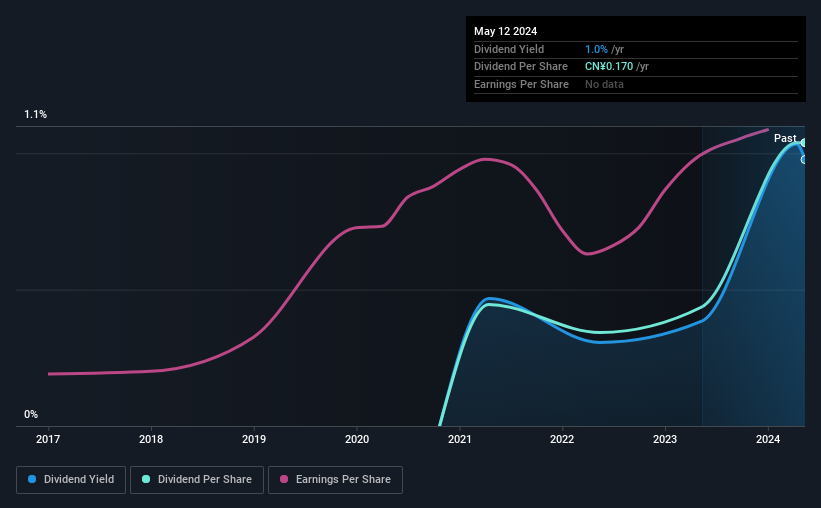Select the 2017 x-axis label

click(x=48, y=439)
